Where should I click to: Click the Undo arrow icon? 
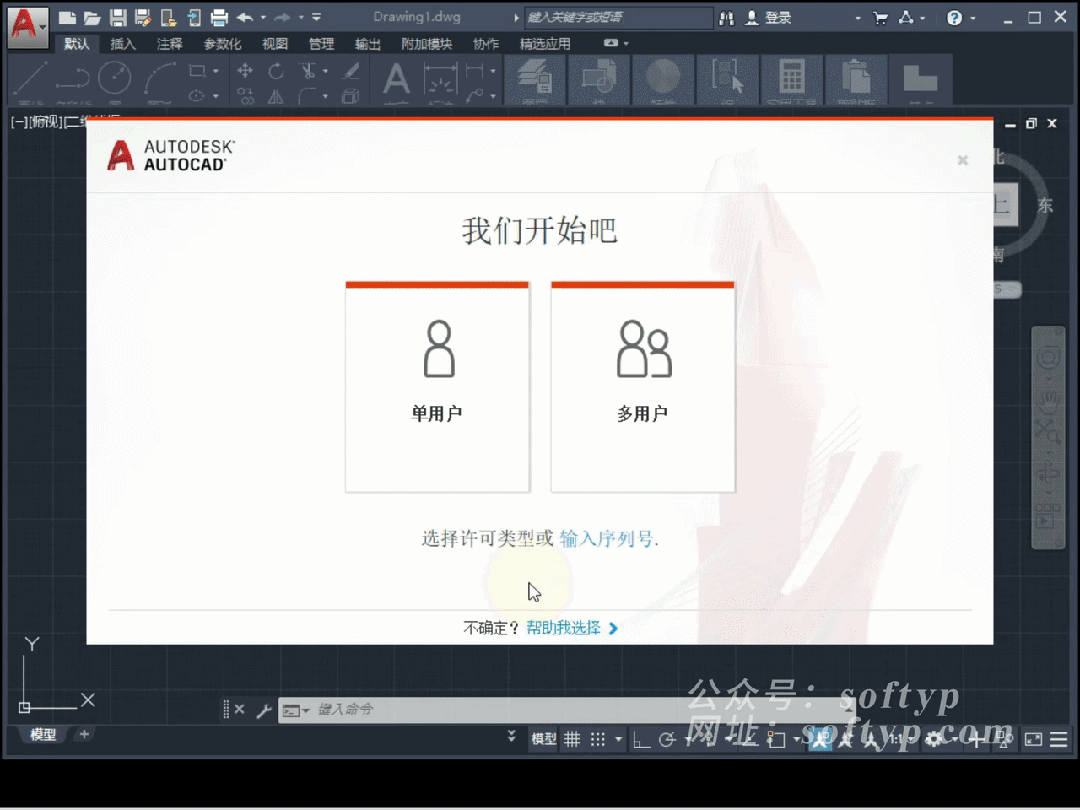(x=245, y=18)
